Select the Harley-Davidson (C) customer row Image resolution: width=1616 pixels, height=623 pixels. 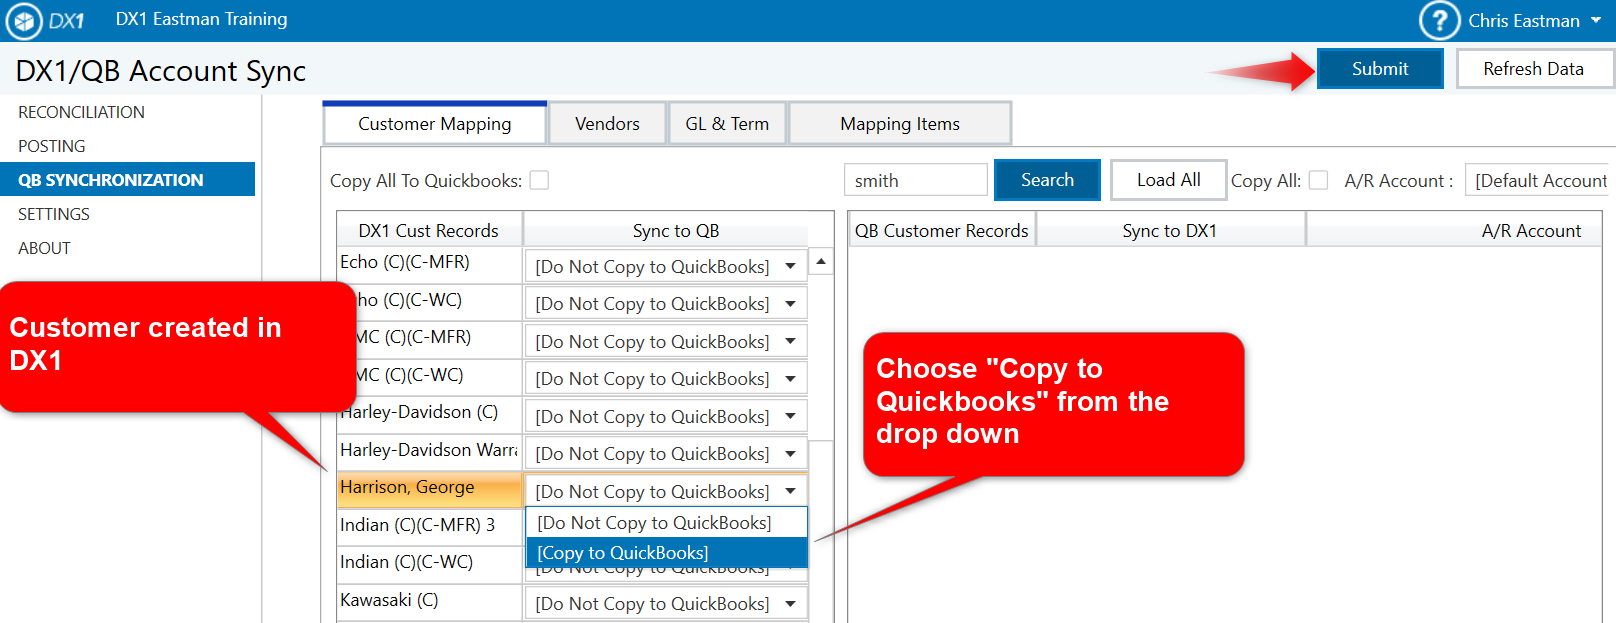coord(430,412)
